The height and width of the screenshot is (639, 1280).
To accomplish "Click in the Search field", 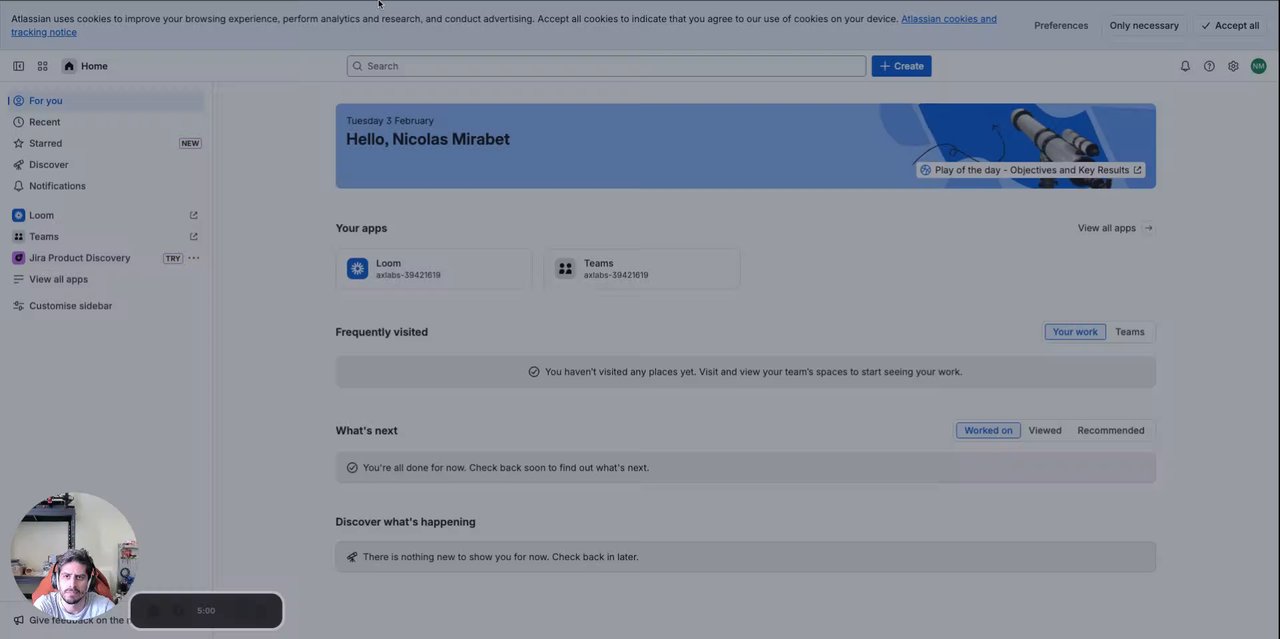I will 606,66.
